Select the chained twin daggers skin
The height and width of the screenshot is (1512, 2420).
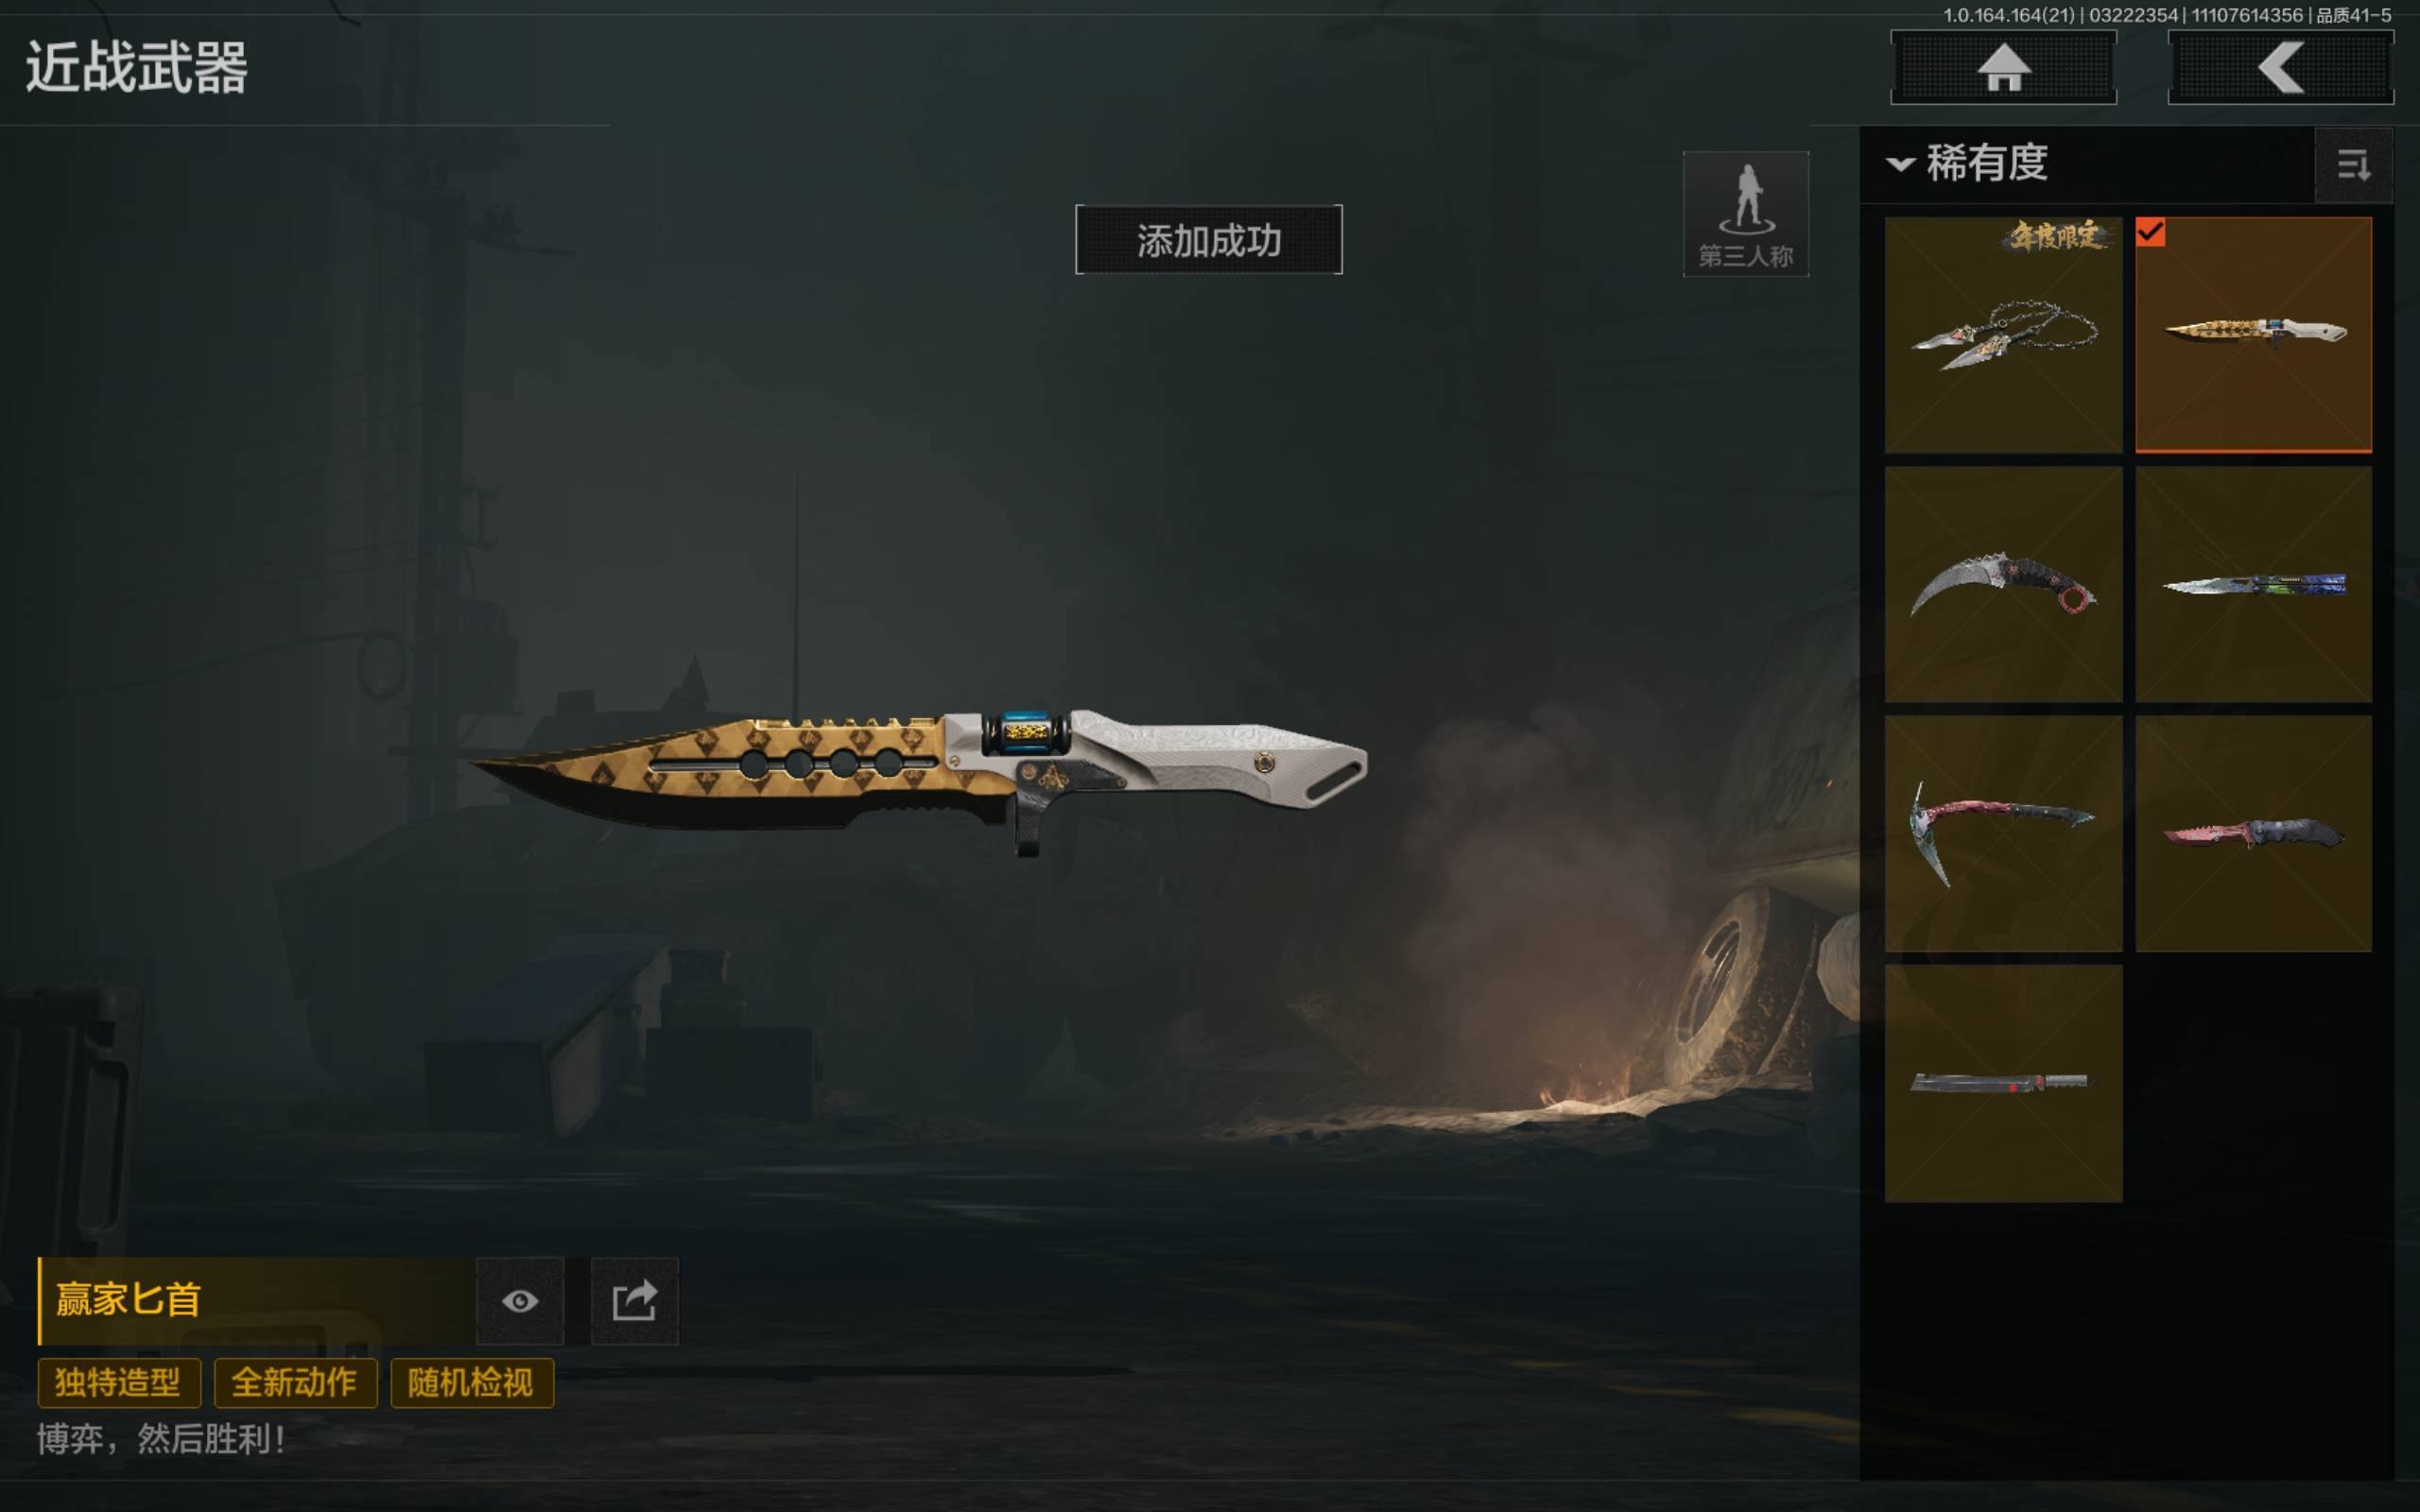click(2003, 335)
